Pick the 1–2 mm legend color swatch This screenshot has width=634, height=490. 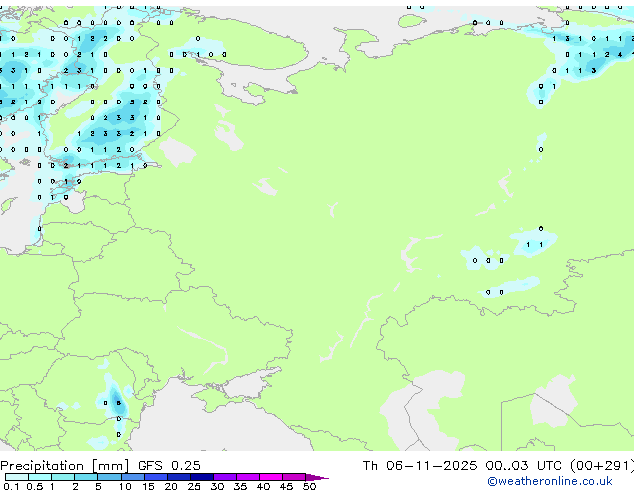[x=63, y=477]
